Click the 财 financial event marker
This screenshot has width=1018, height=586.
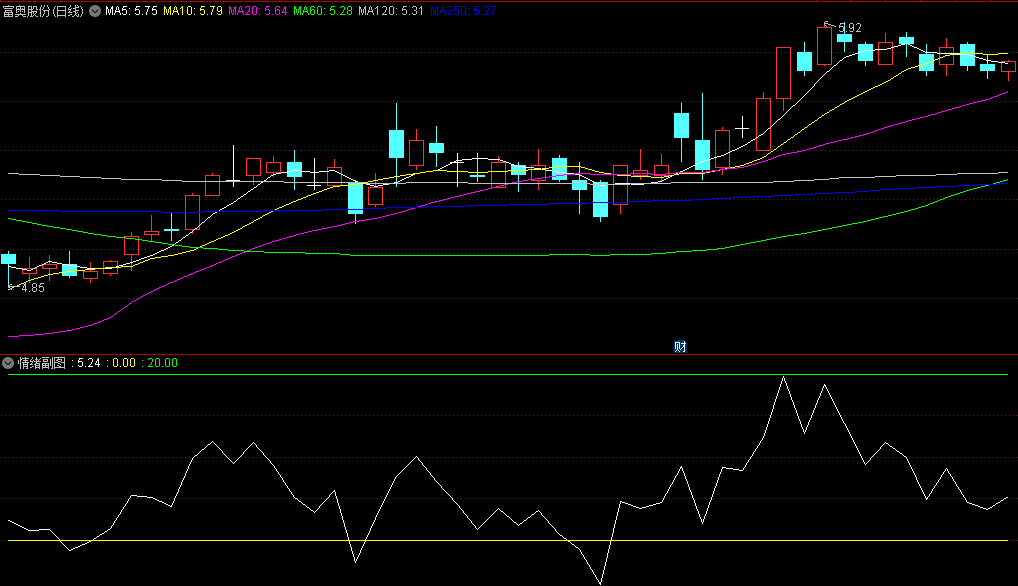(x=680, y=347)
